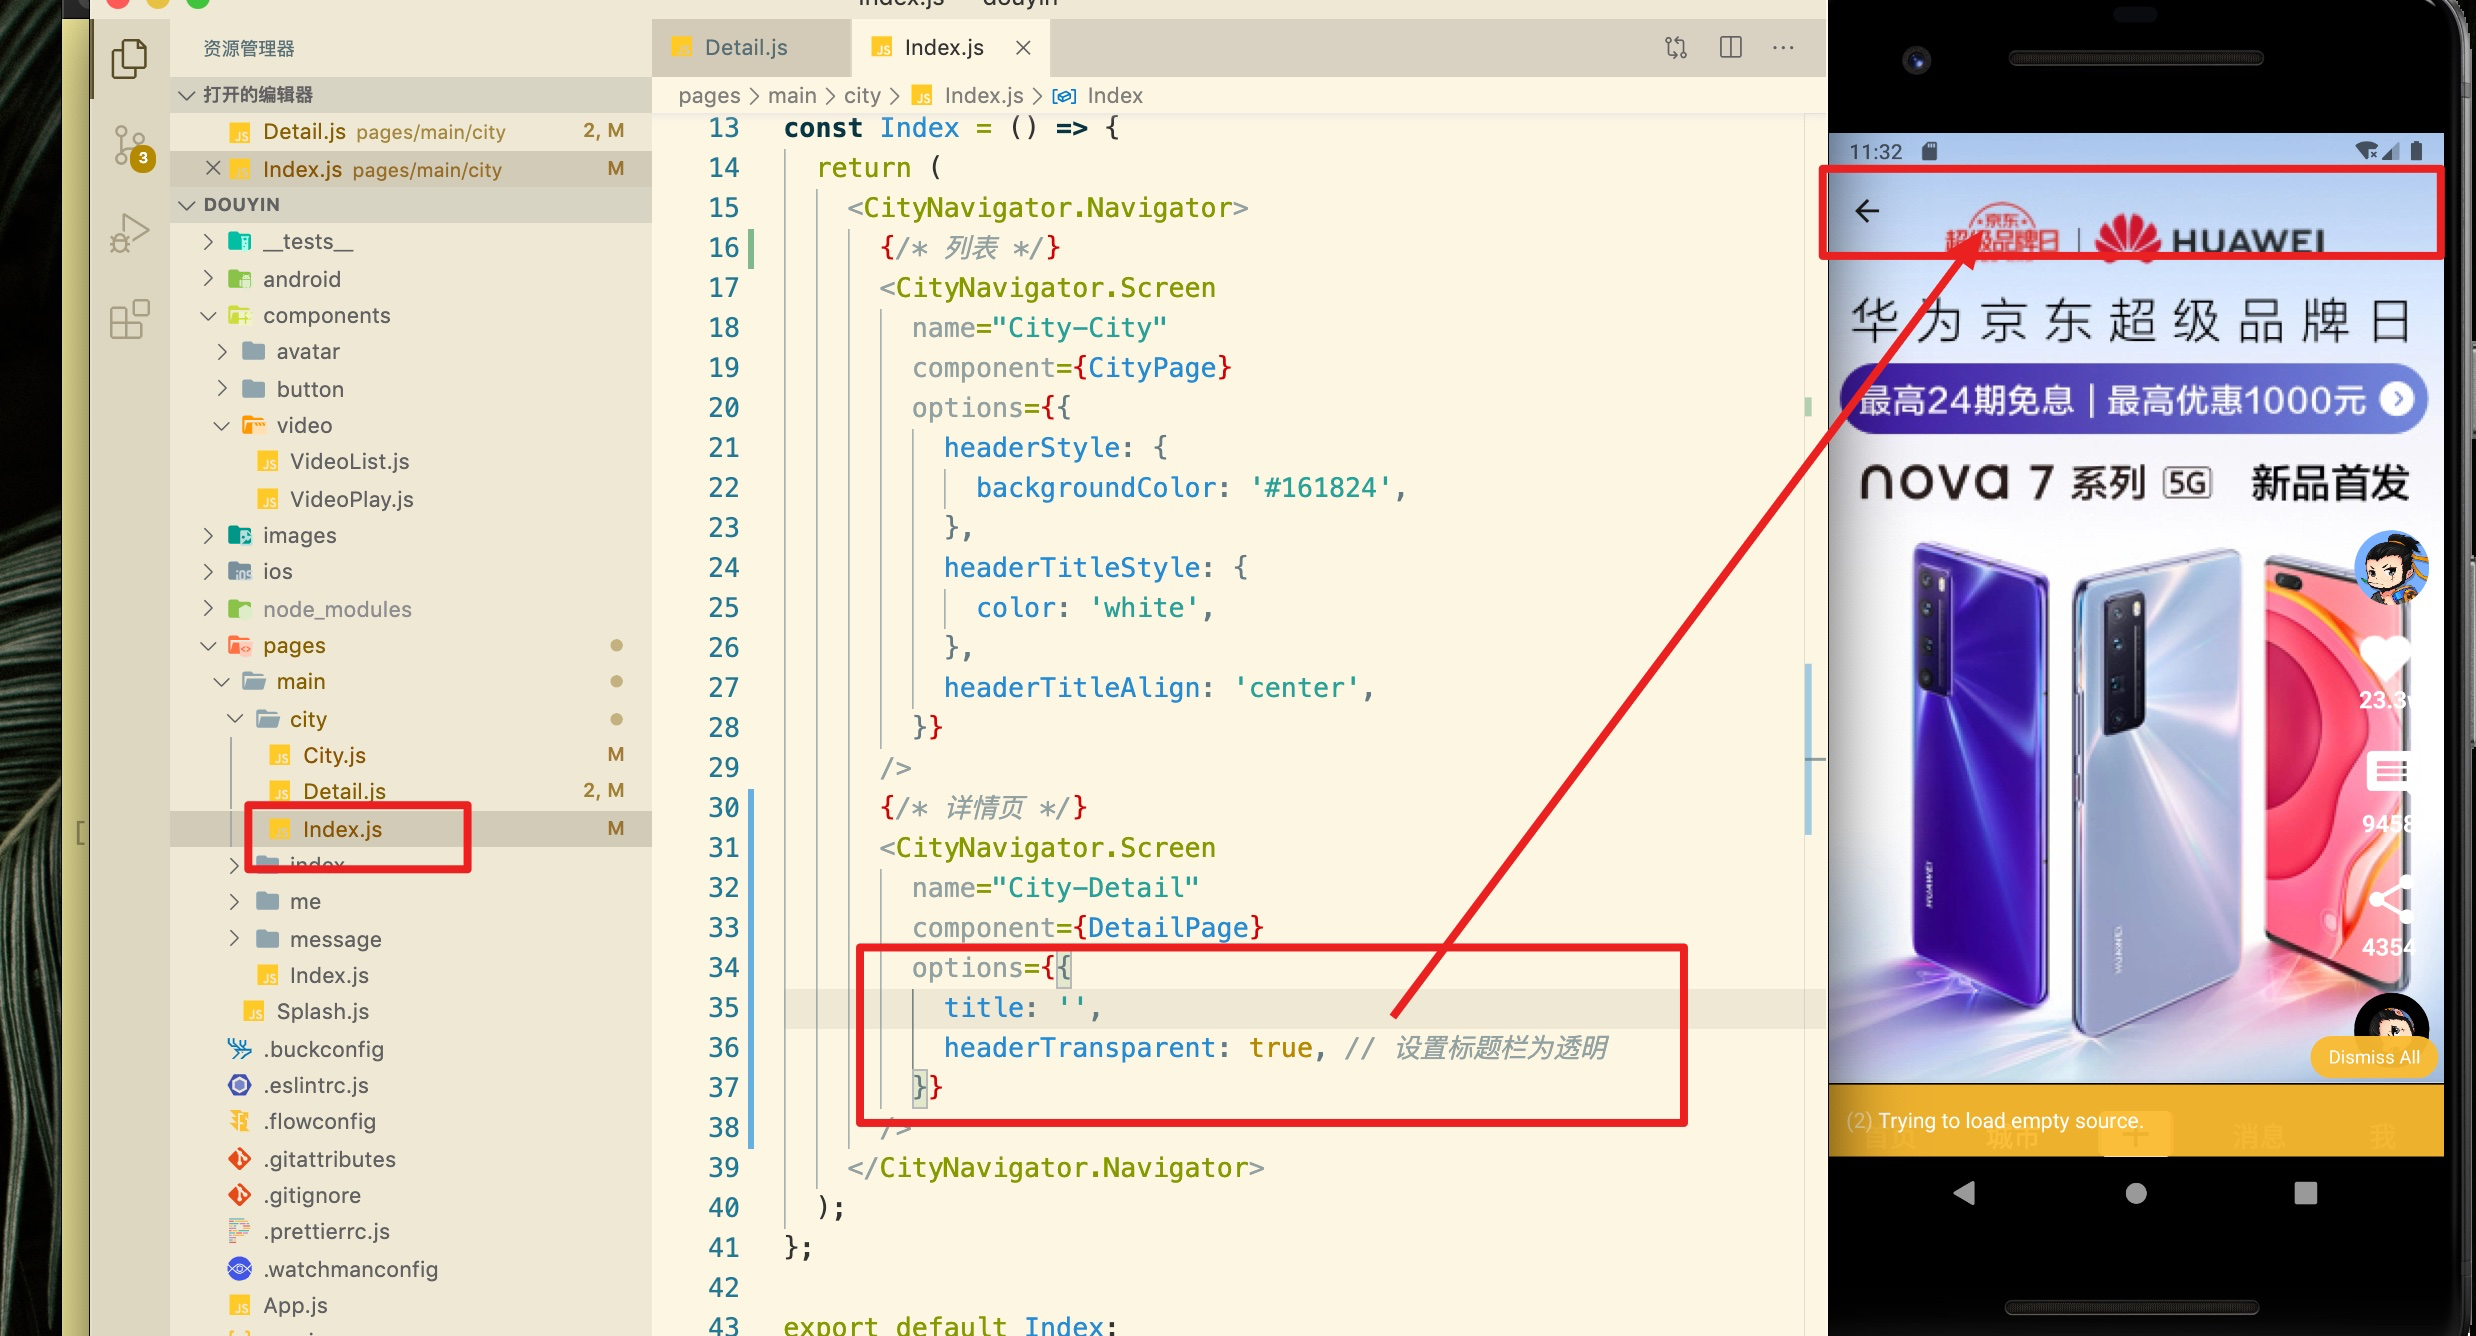Image resolution: width=2476 pixels, height=1336 pixels.
Task: Collapse the video folder
Action: coord(222,425)
